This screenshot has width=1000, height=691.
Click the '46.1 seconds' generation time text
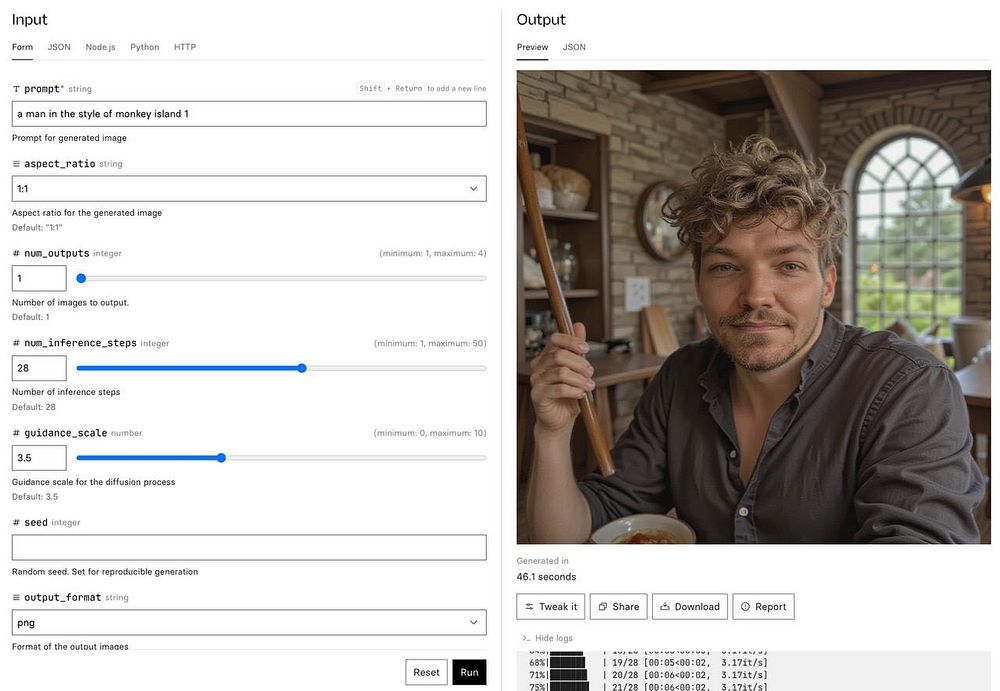click(x=547, y=577)
